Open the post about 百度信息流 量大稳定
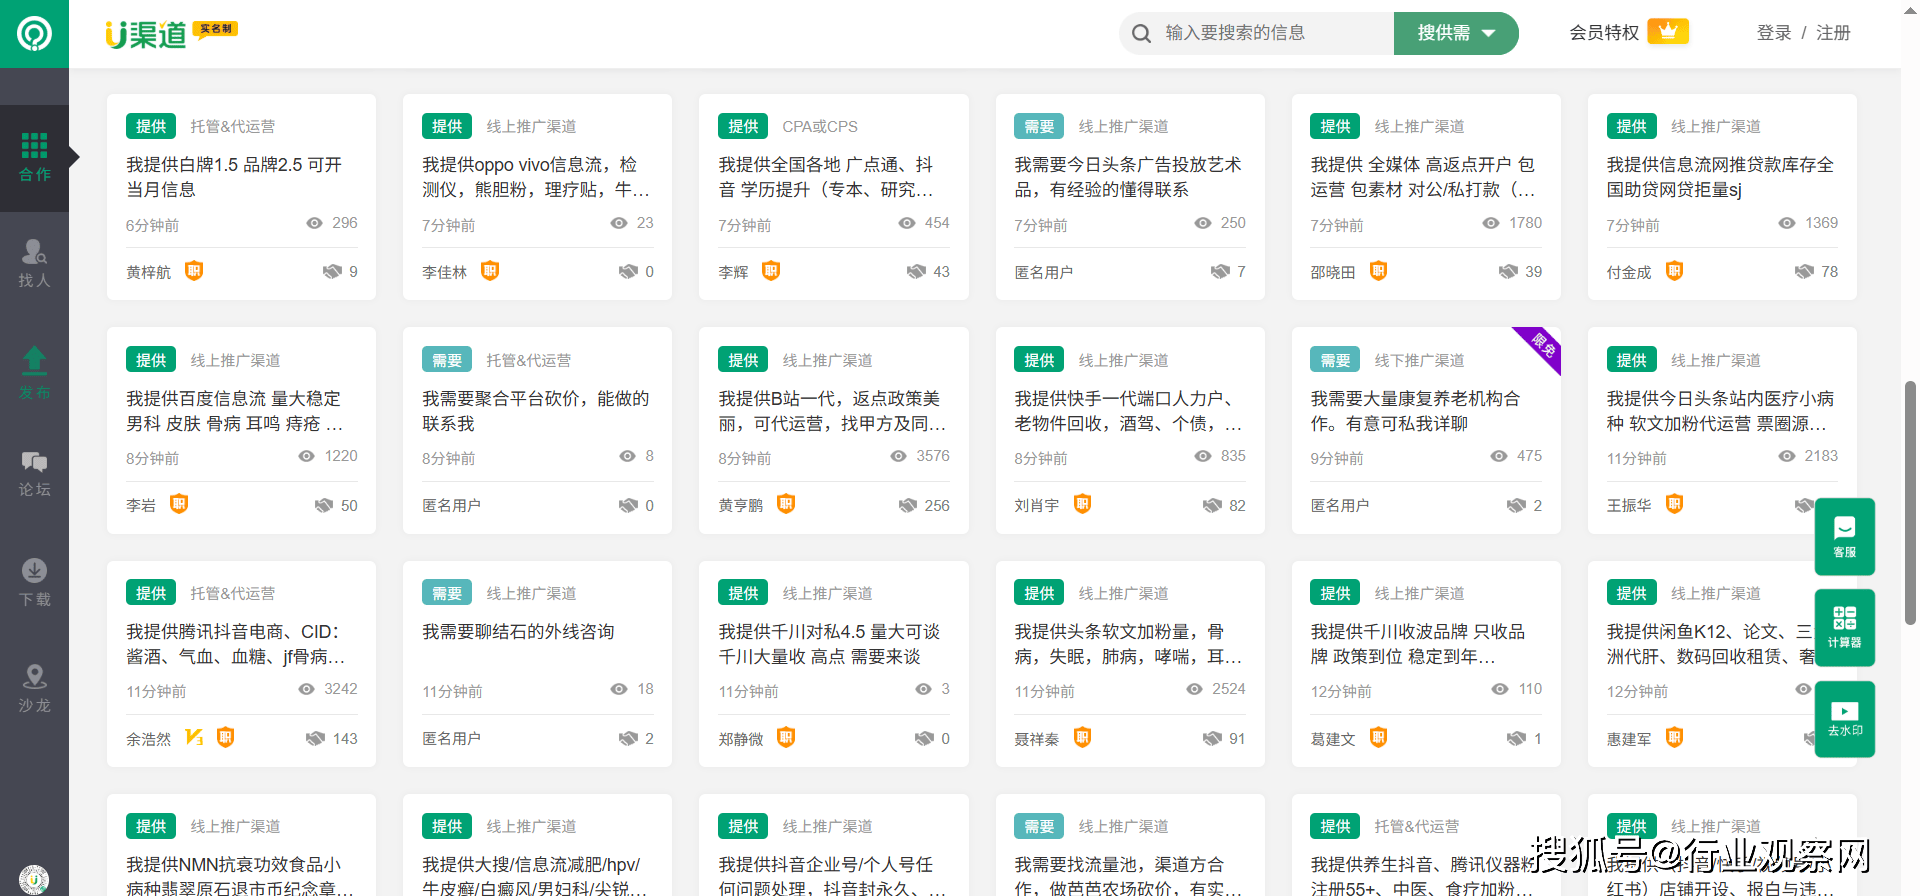Image resolution: width=1920 pixels, height=896 pixels. click(233, 411)
